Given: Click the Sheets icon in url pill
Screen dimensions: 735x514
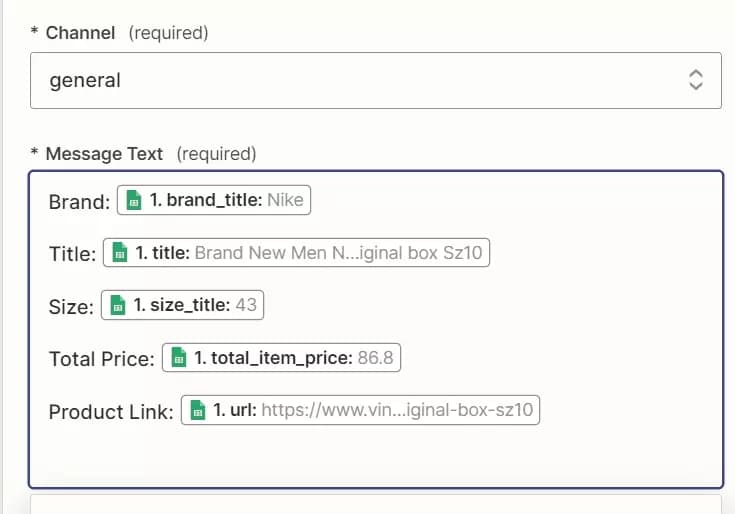Looking at the screenshot, I should point(199,410).
